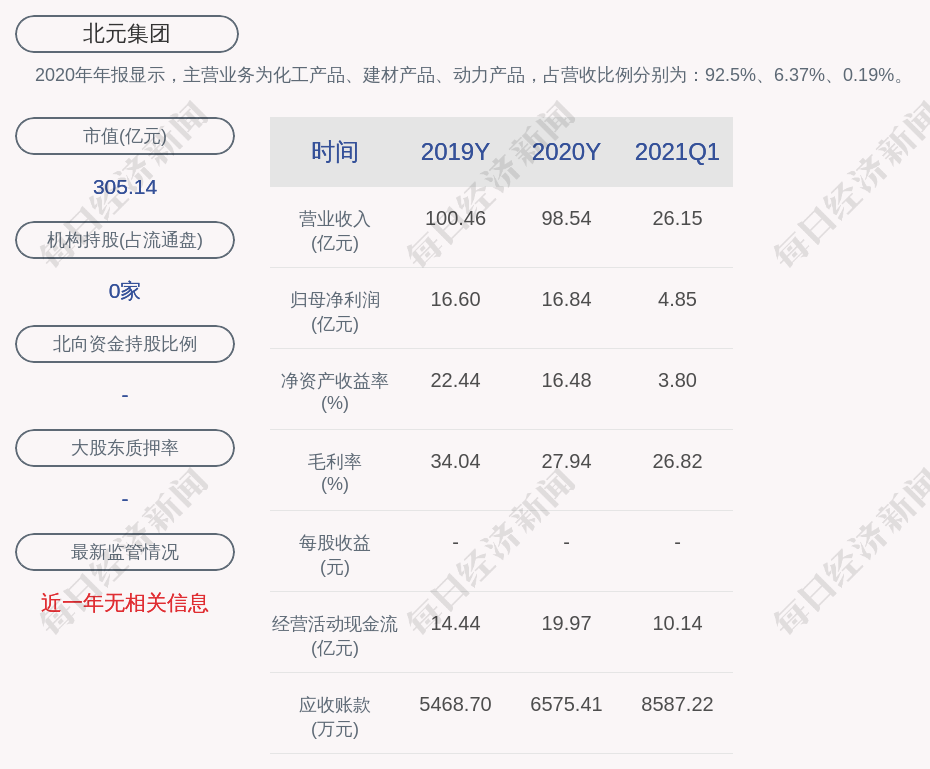The height and width of the screenshot is (769, 930).
Task: Click the 大股东质押率 pill button
Action: (x=125, y=448)
